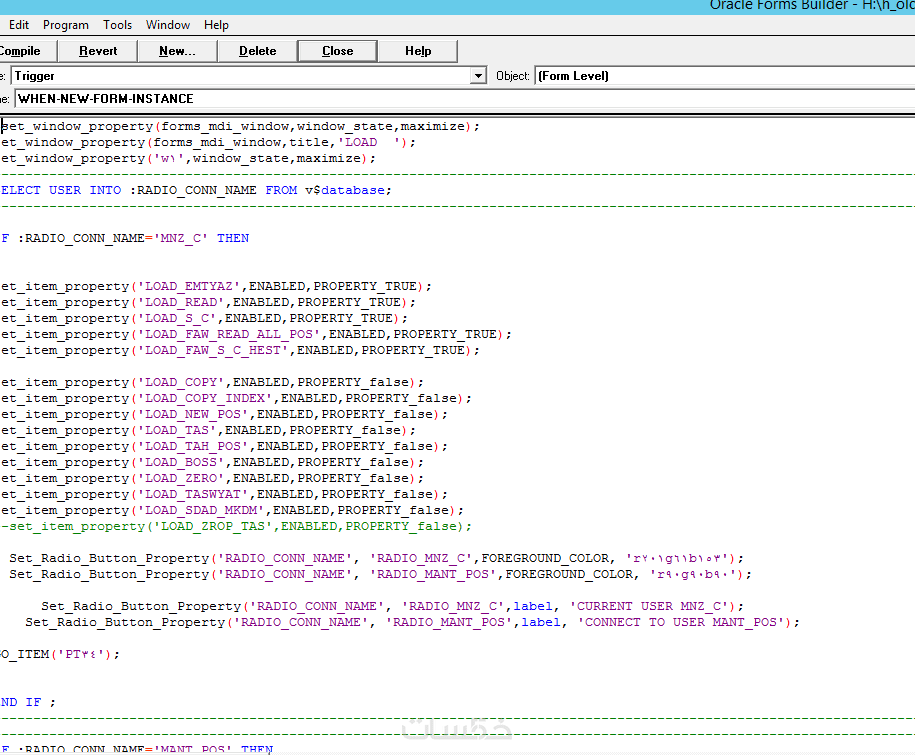Close the PL/SQL editor with Close button
Image resolution: width=915 pixels, height=755 pixels.
coord(337,51)
